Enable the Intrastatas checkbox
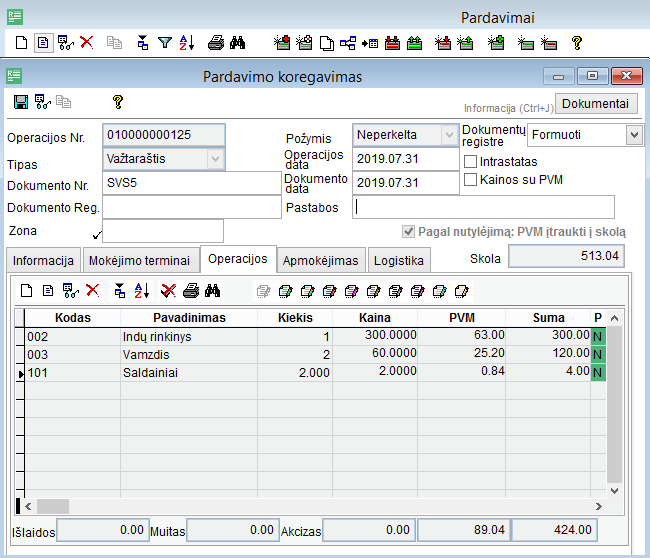This screenshot has width=650, height=558. 472,161
